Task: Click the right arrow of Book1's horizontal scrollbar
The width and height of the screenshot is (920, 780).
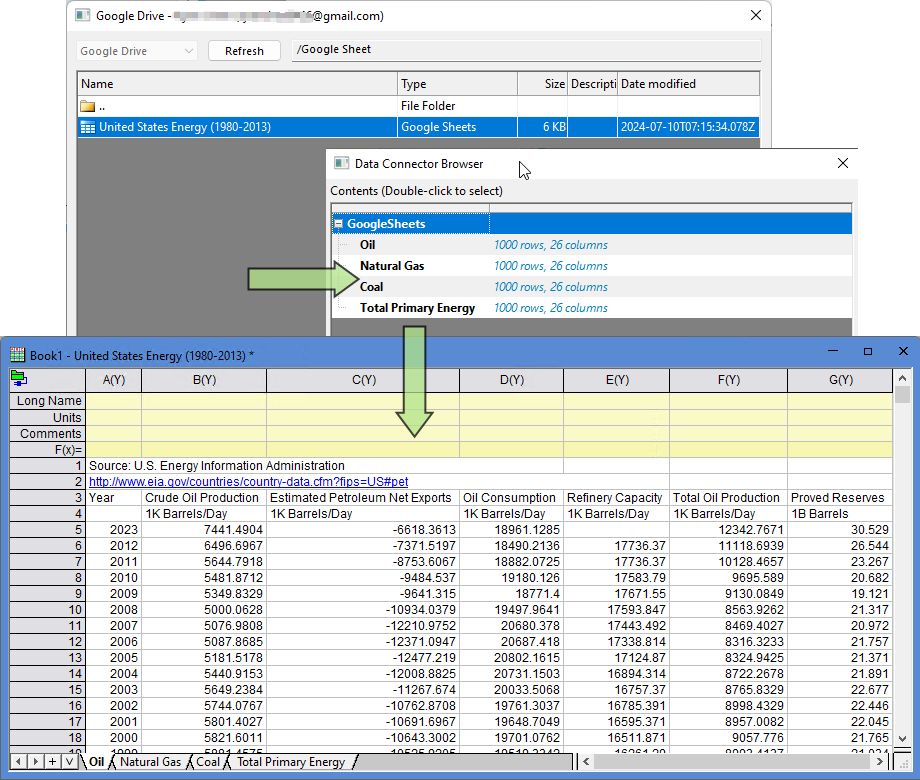Action: click(x=880, y=762)
